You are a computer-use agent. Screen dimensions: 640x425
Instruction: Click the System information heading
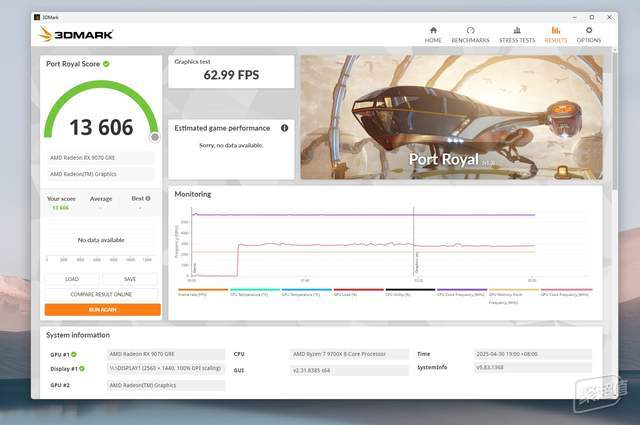[78, 335]
